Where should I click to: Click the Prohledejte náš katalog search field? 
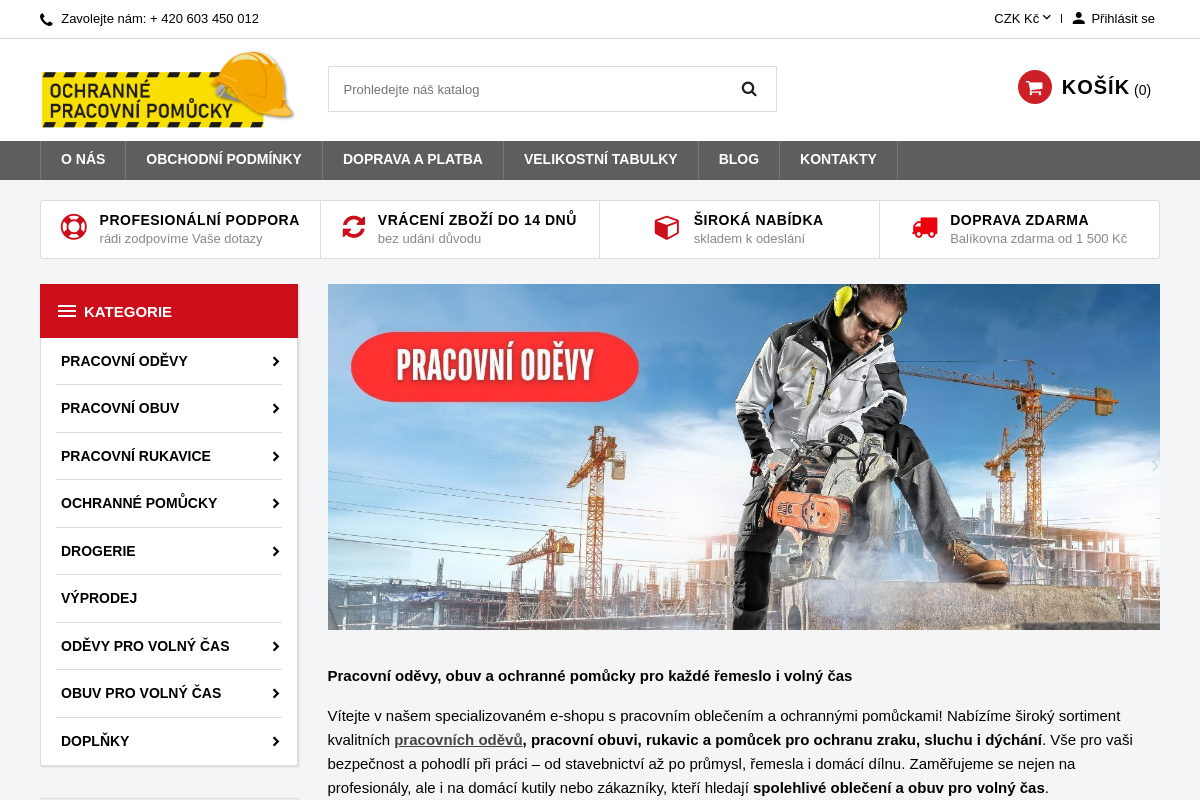530,89
